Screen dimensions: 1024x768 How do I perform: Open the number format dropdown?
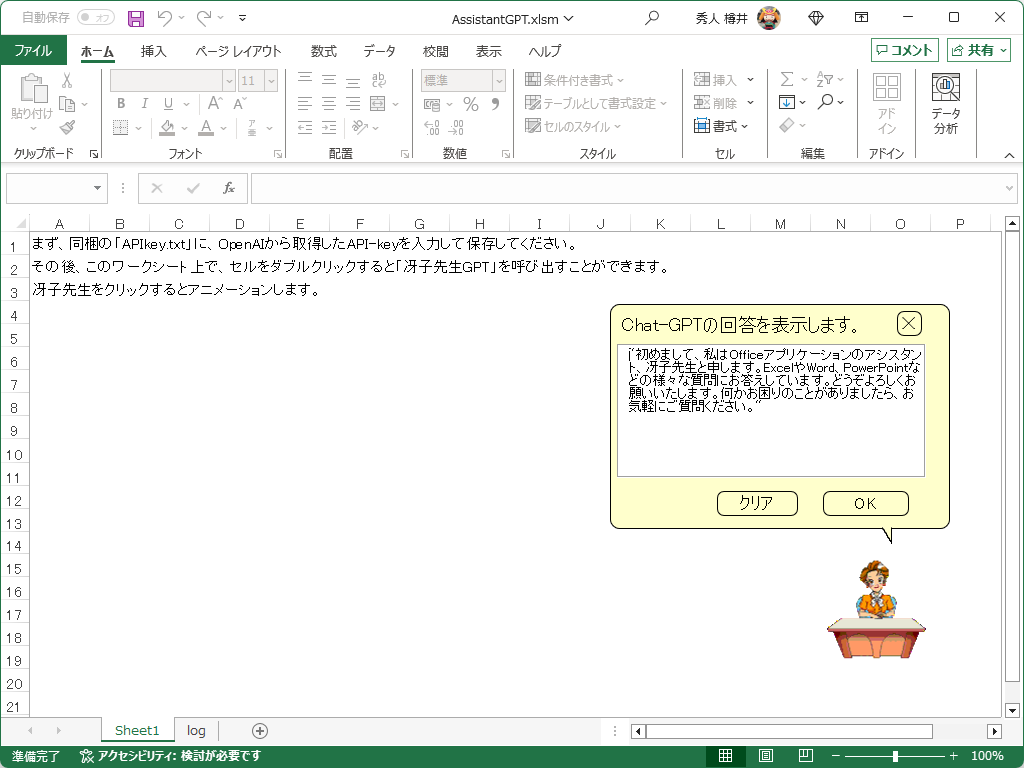[x=499, y=80]
